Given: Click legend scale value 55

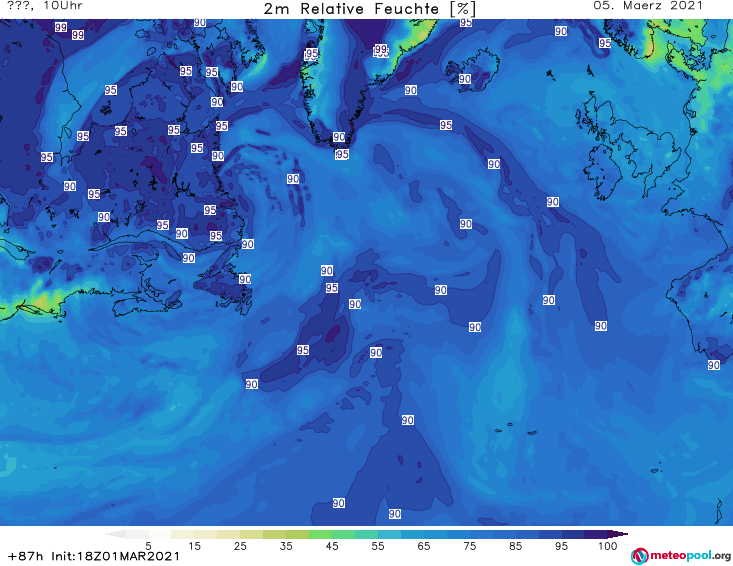Looking at the screenshot, I should (x=378, y=546).
